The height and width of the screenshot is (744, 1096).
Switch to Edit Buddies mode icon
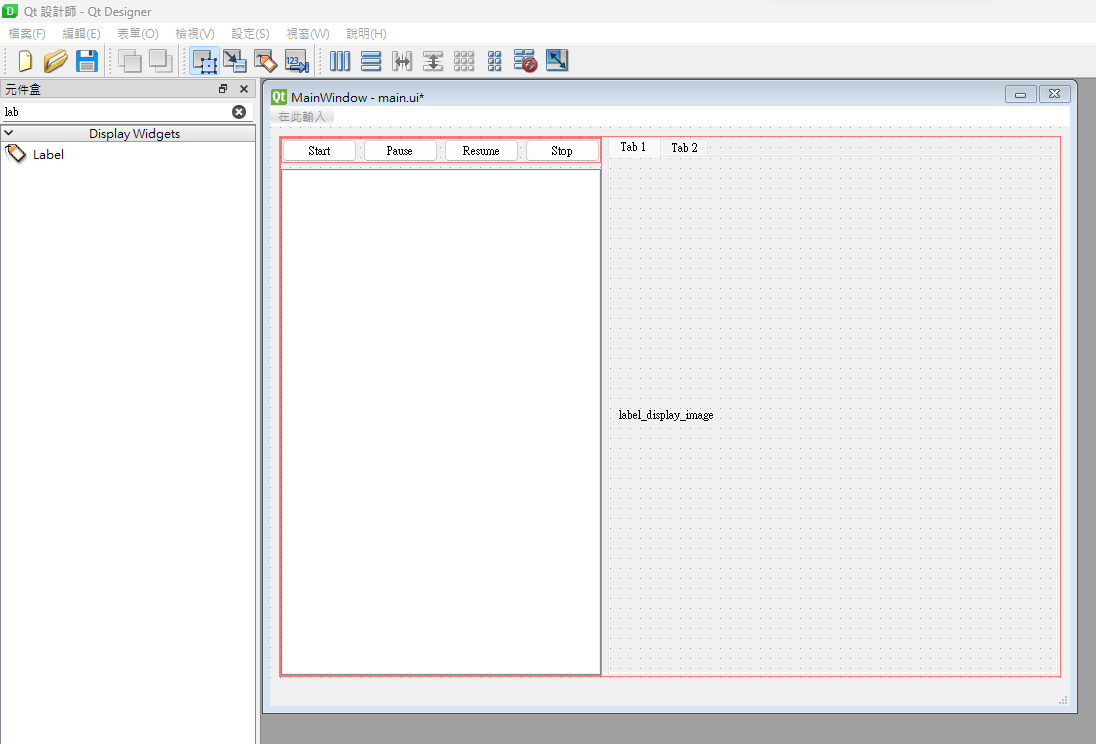[266, 61]
